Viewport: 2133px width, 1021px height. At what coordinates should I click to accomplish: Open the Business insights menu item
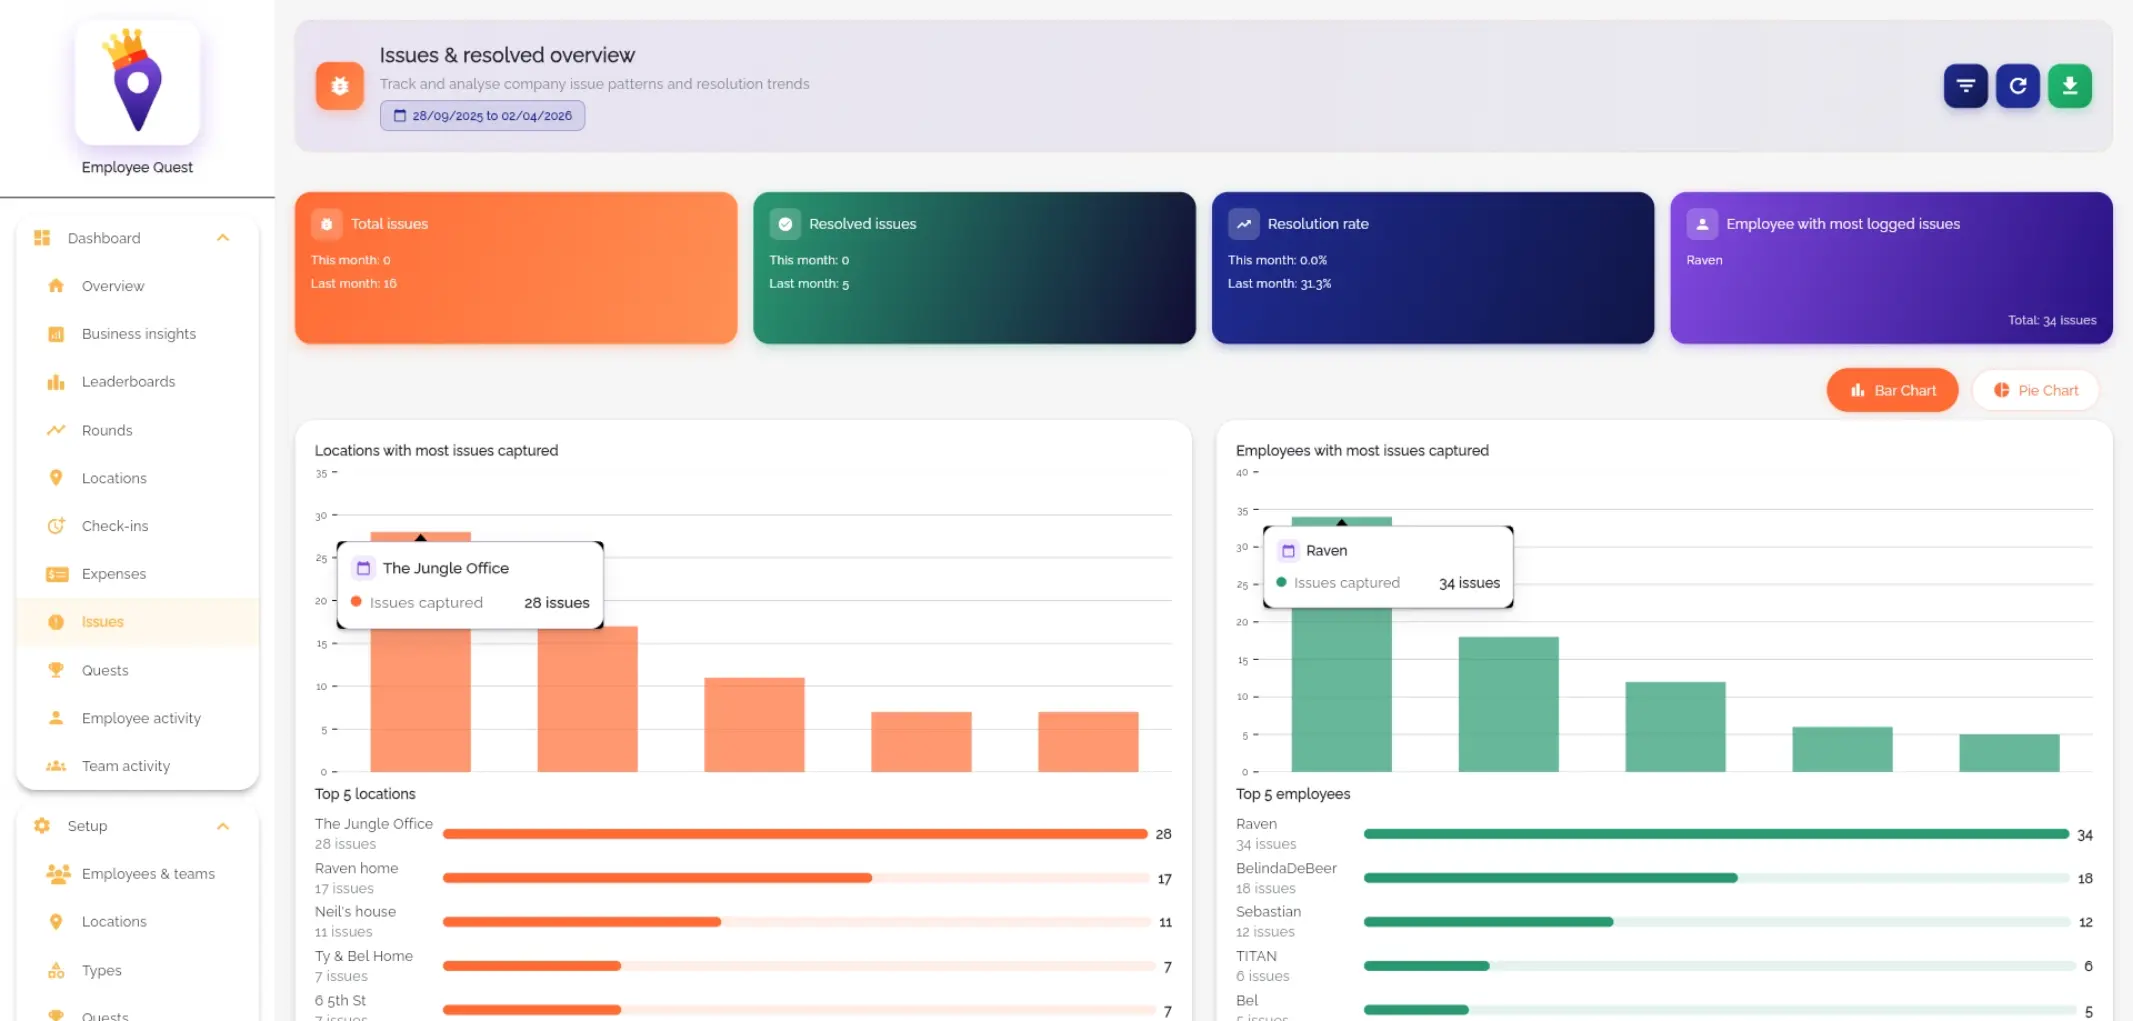point(139,334)
